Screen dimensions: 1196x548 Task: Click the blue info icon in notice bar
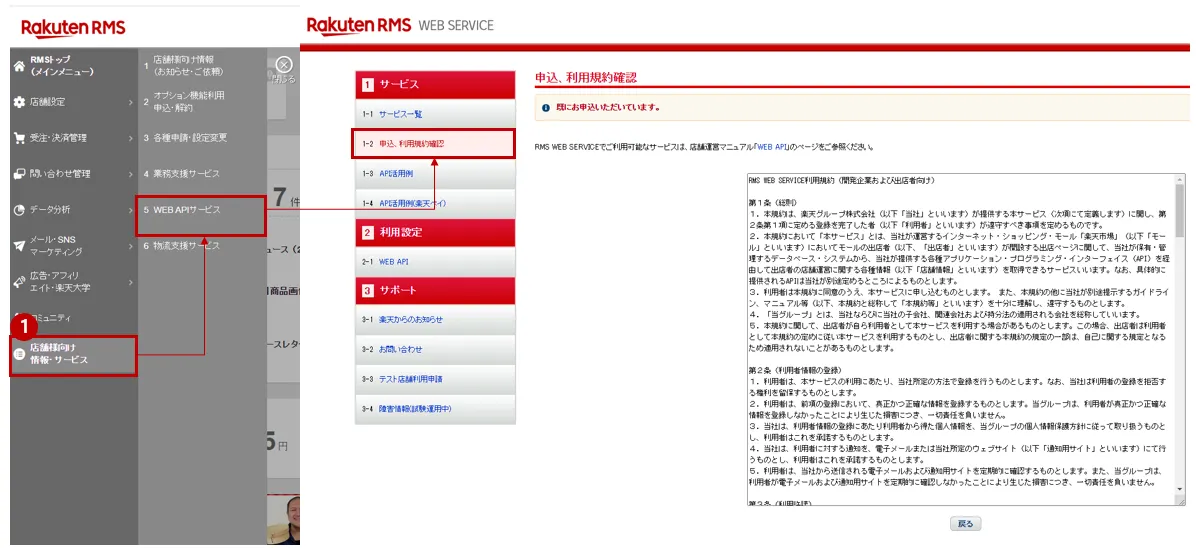pyautogui.click(x=545, y=108)
